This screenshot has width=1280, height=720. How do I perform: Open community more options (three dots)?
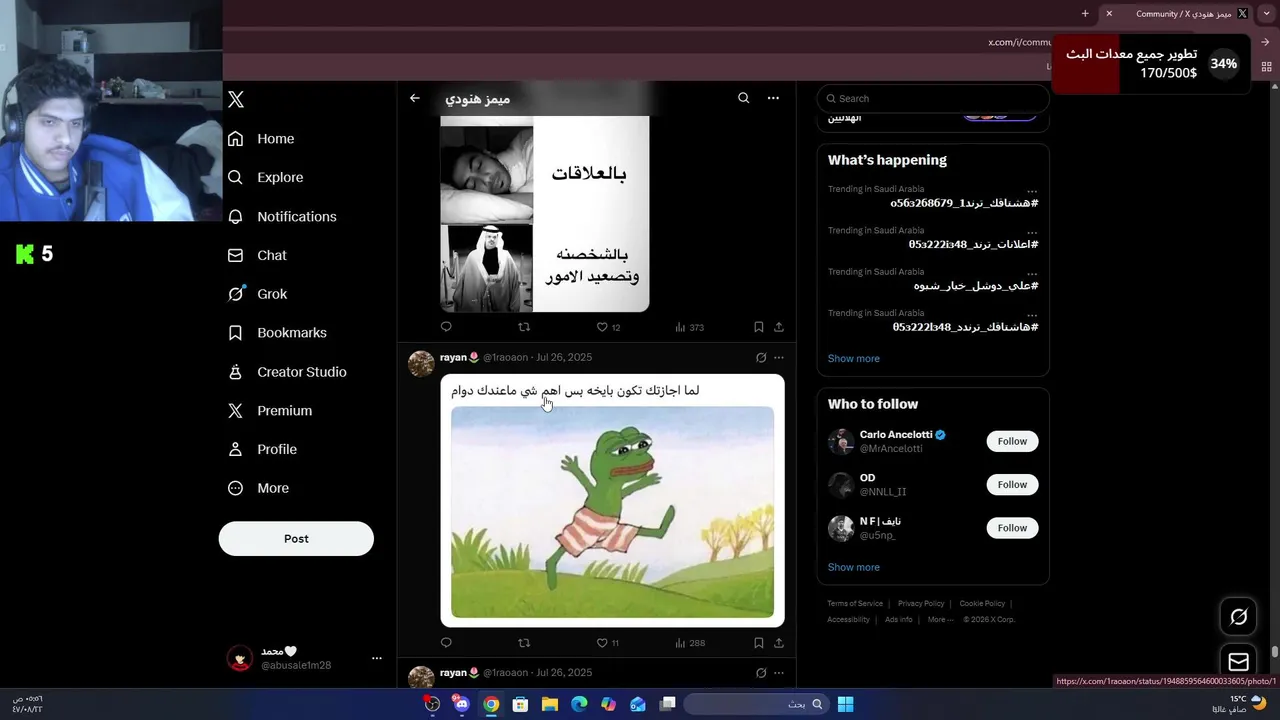click(773, 98)
